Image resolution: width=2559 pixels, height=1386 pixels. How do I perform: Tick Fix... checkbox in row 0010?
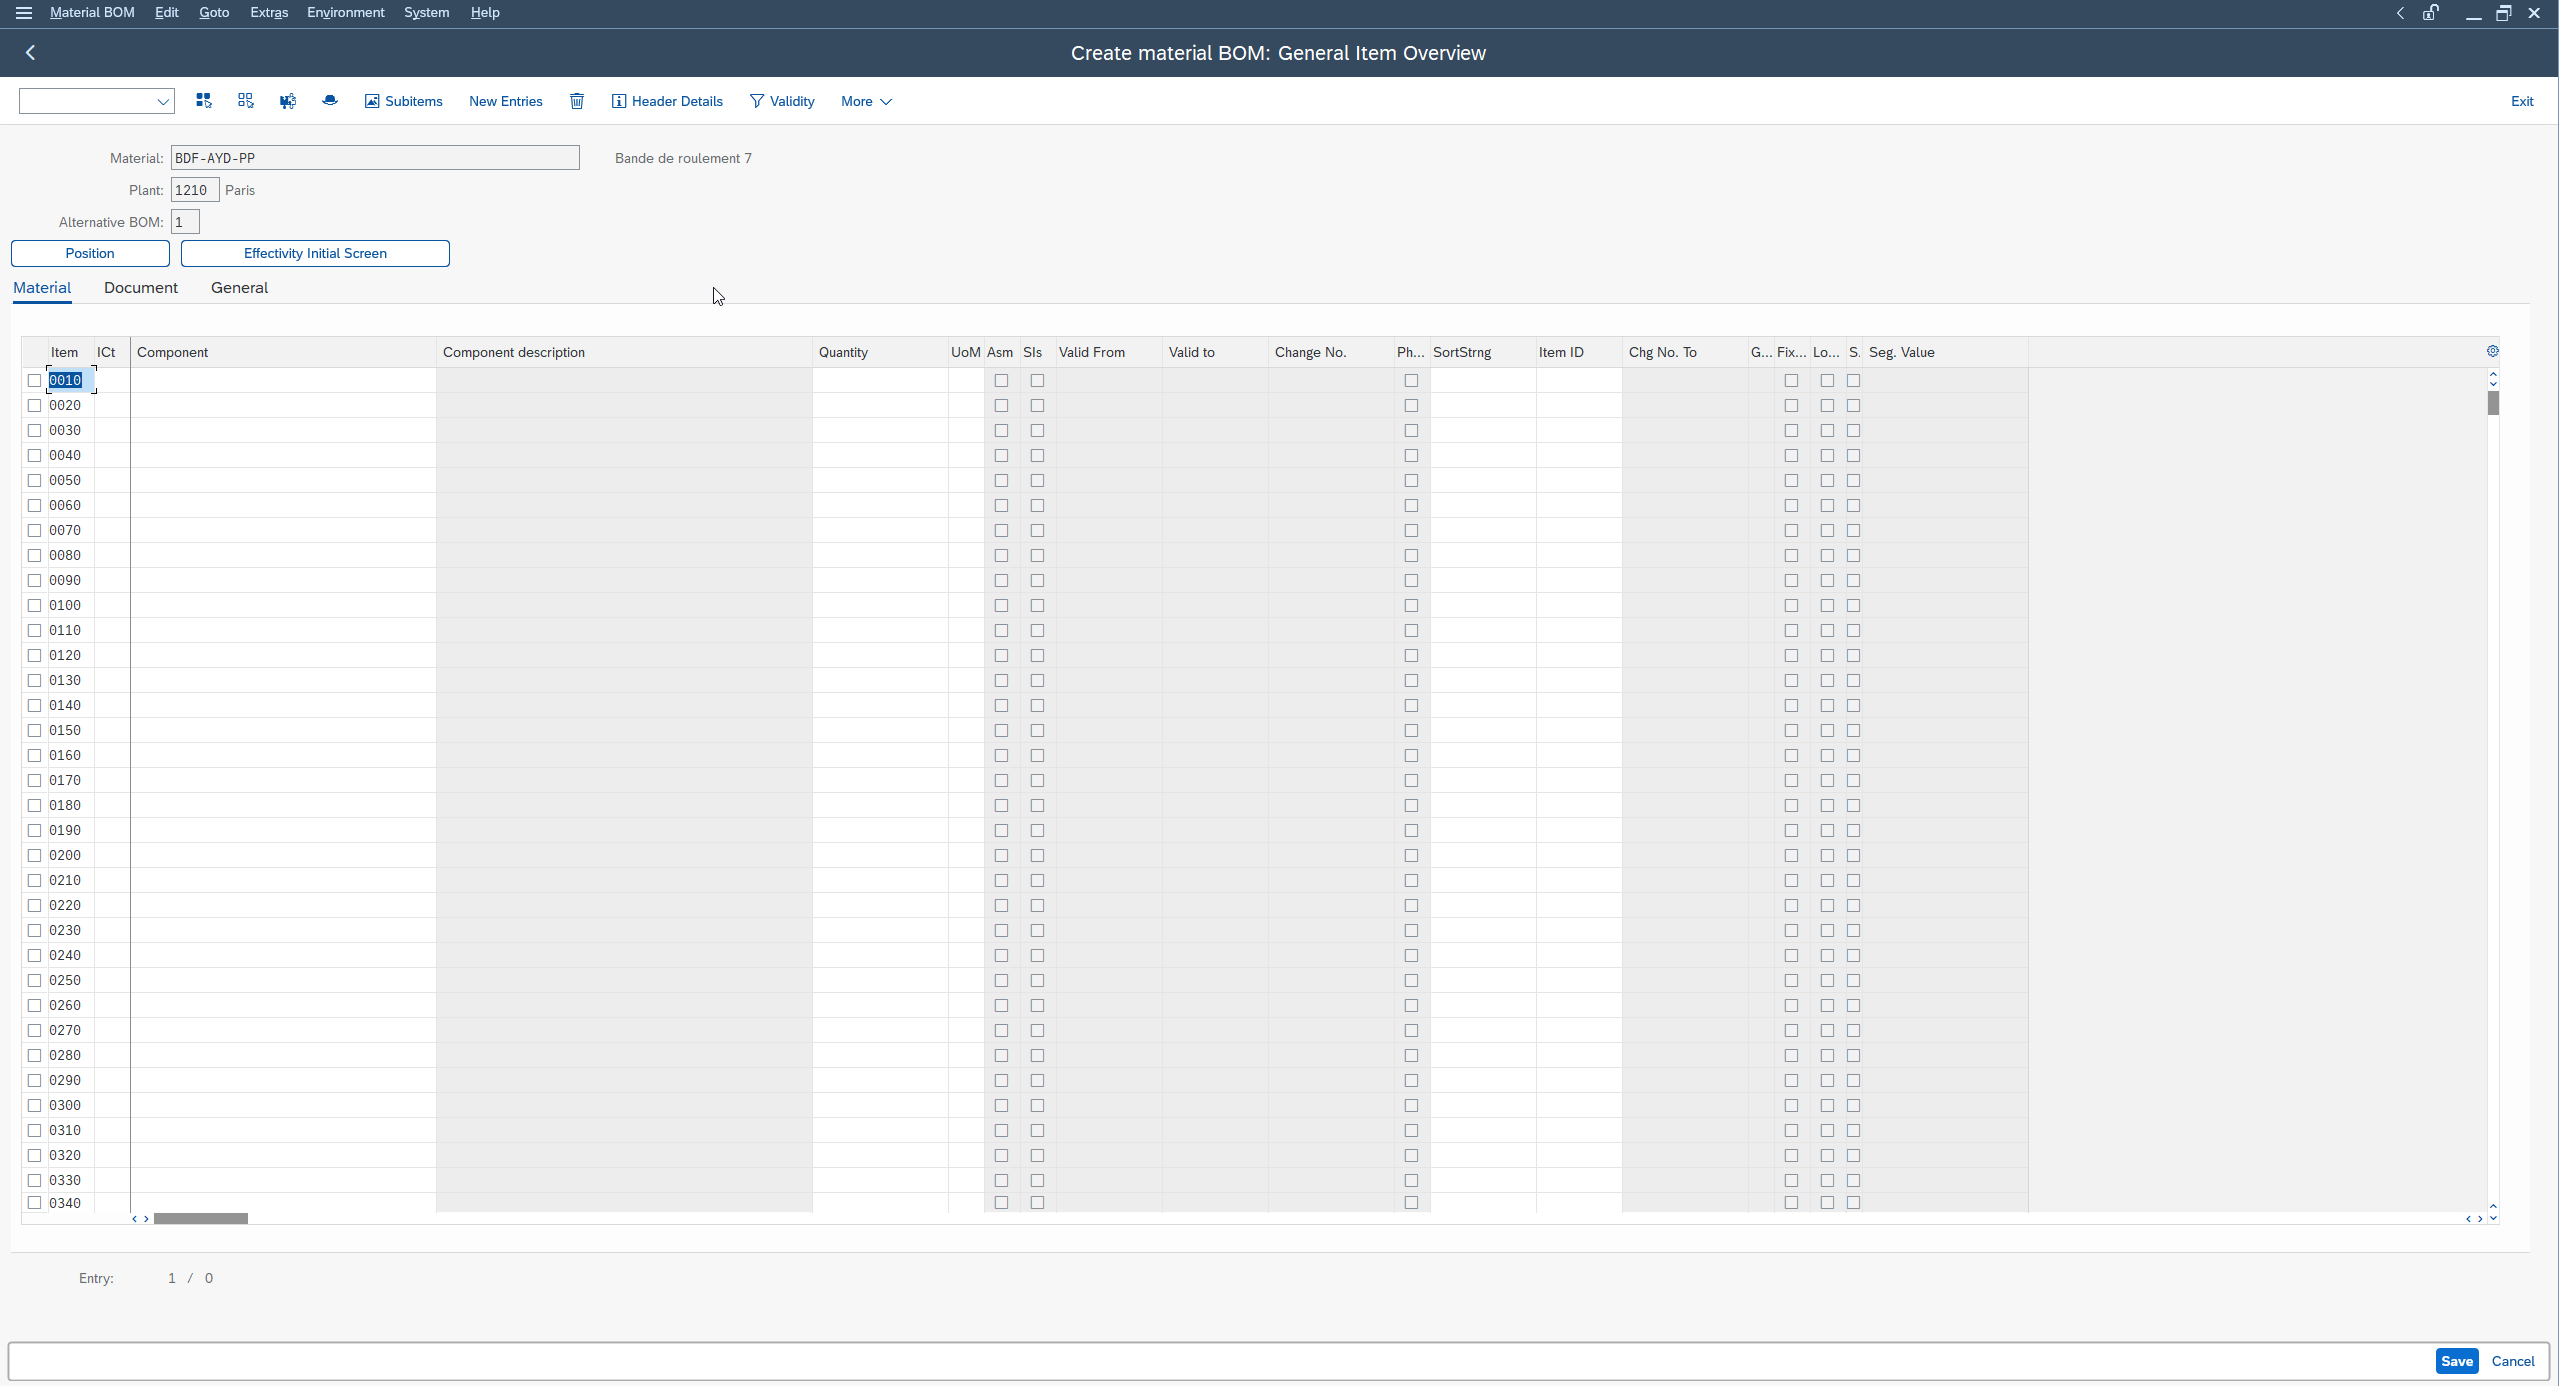click(1791, 380)
